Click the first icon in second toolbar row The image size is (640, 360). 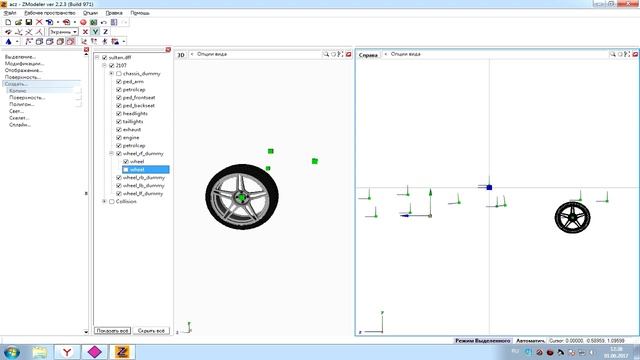[x=8, y=31]
